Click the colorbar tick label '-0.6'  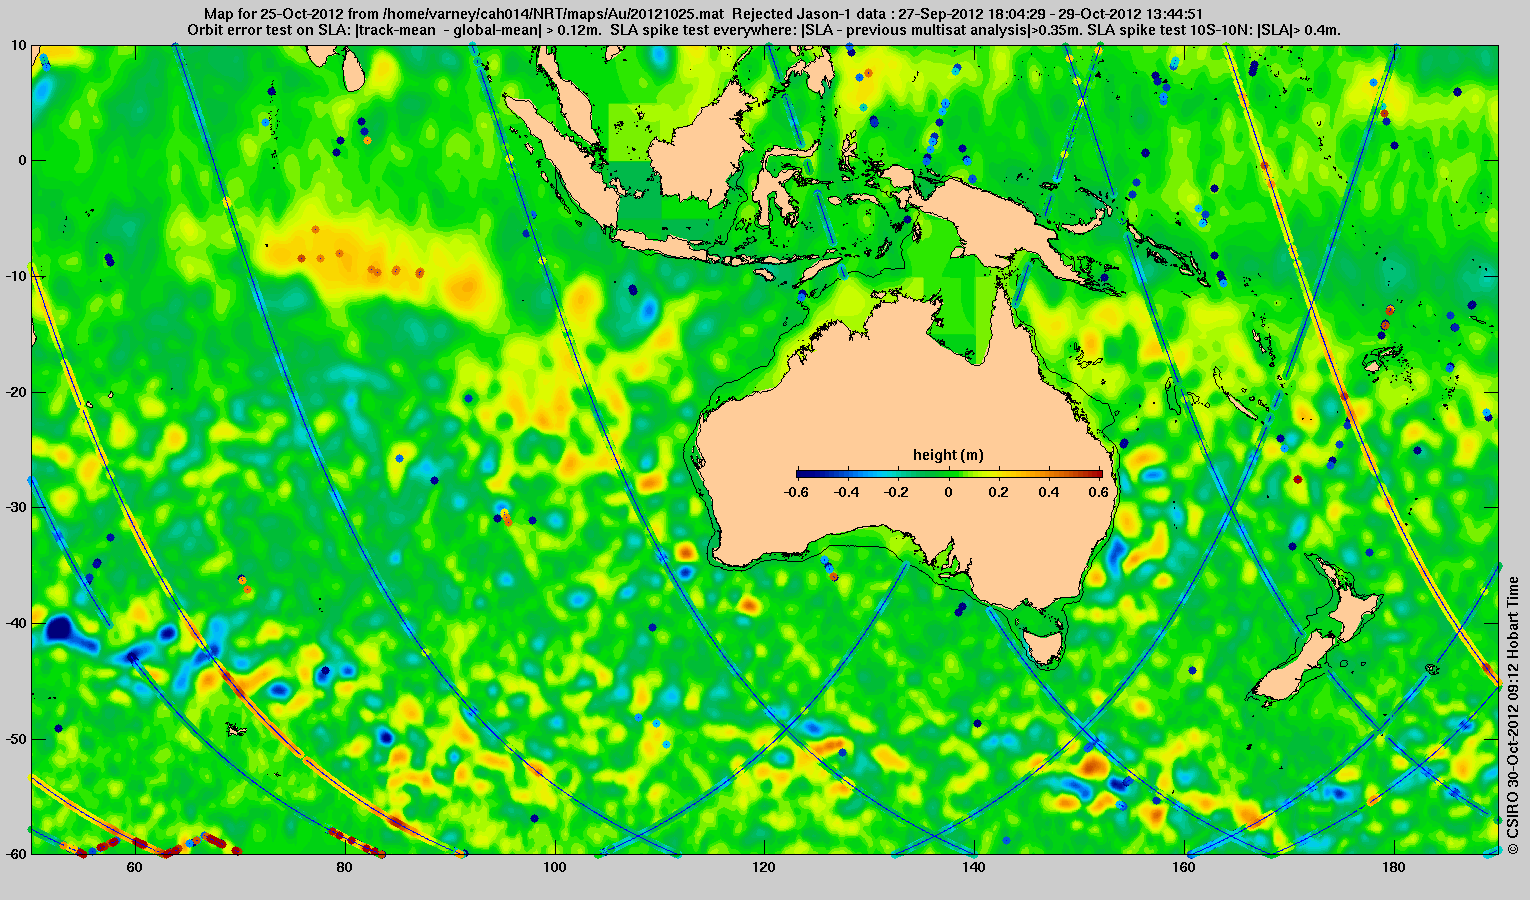pyautogui.click(x=797, y=492)
